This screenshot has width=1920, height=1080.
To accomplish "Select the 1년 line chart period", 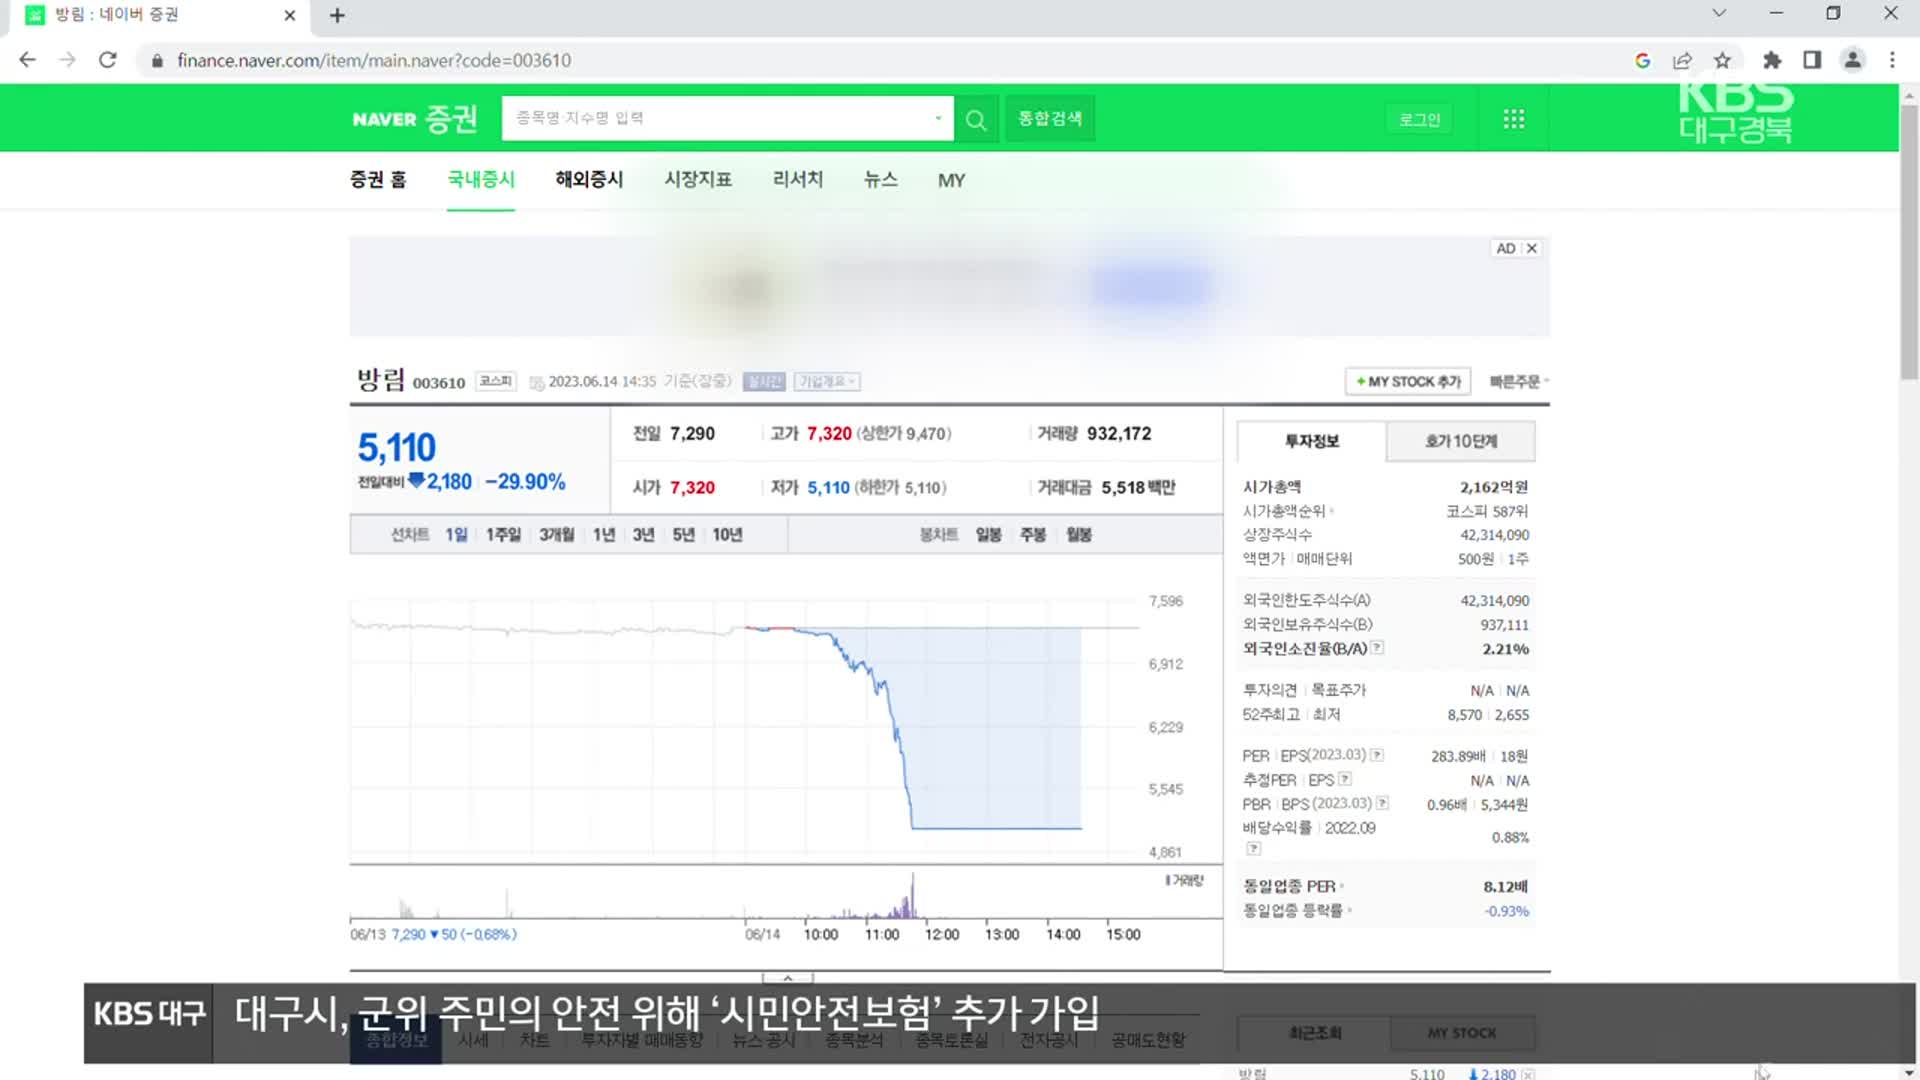I will coord(604,535).
